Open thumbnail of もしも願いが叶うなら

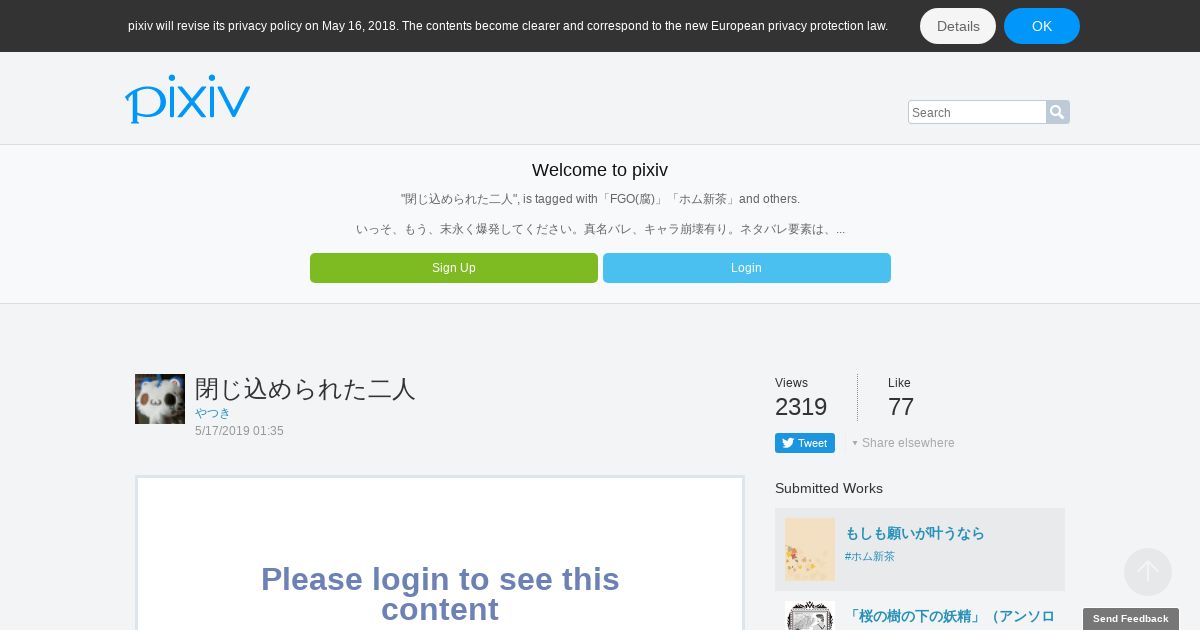point(810,549)
